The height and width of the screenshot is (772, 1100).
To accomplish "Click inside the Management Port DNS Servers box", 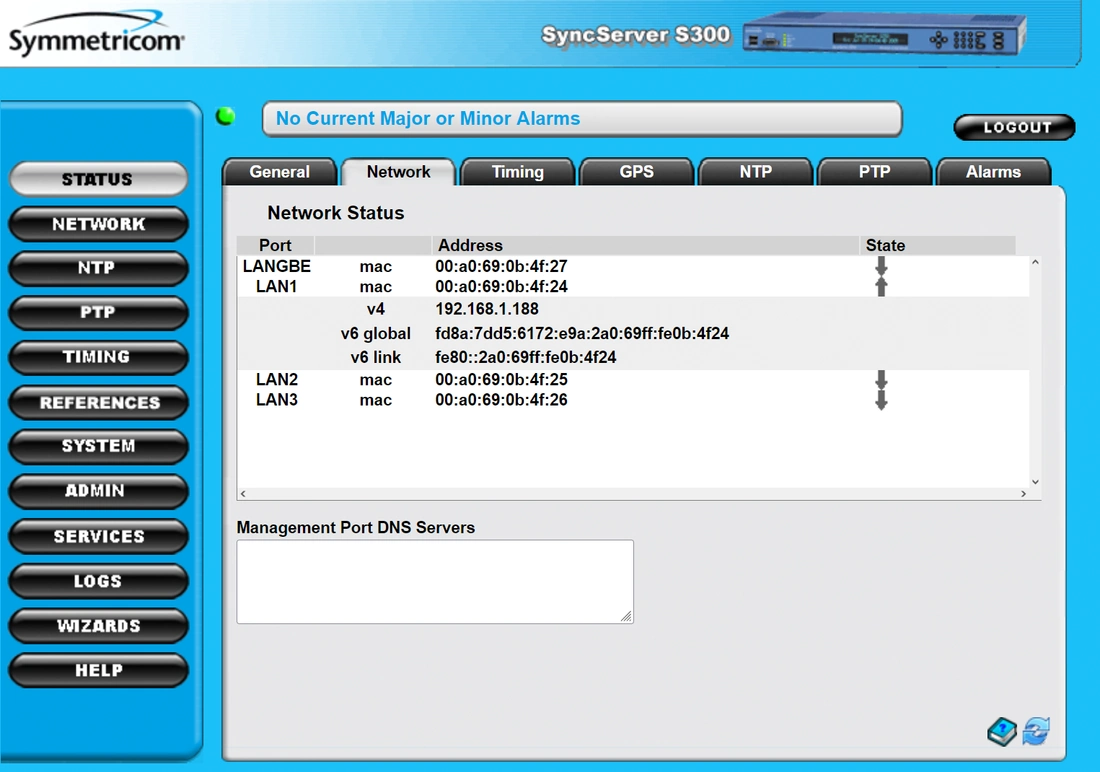I will [x=435, y=581].
